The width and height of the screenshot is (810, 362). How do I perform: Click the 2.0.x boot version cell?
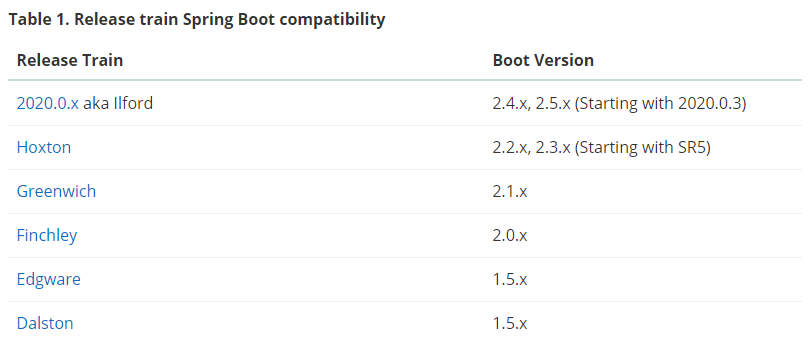(x=510, y=235)
